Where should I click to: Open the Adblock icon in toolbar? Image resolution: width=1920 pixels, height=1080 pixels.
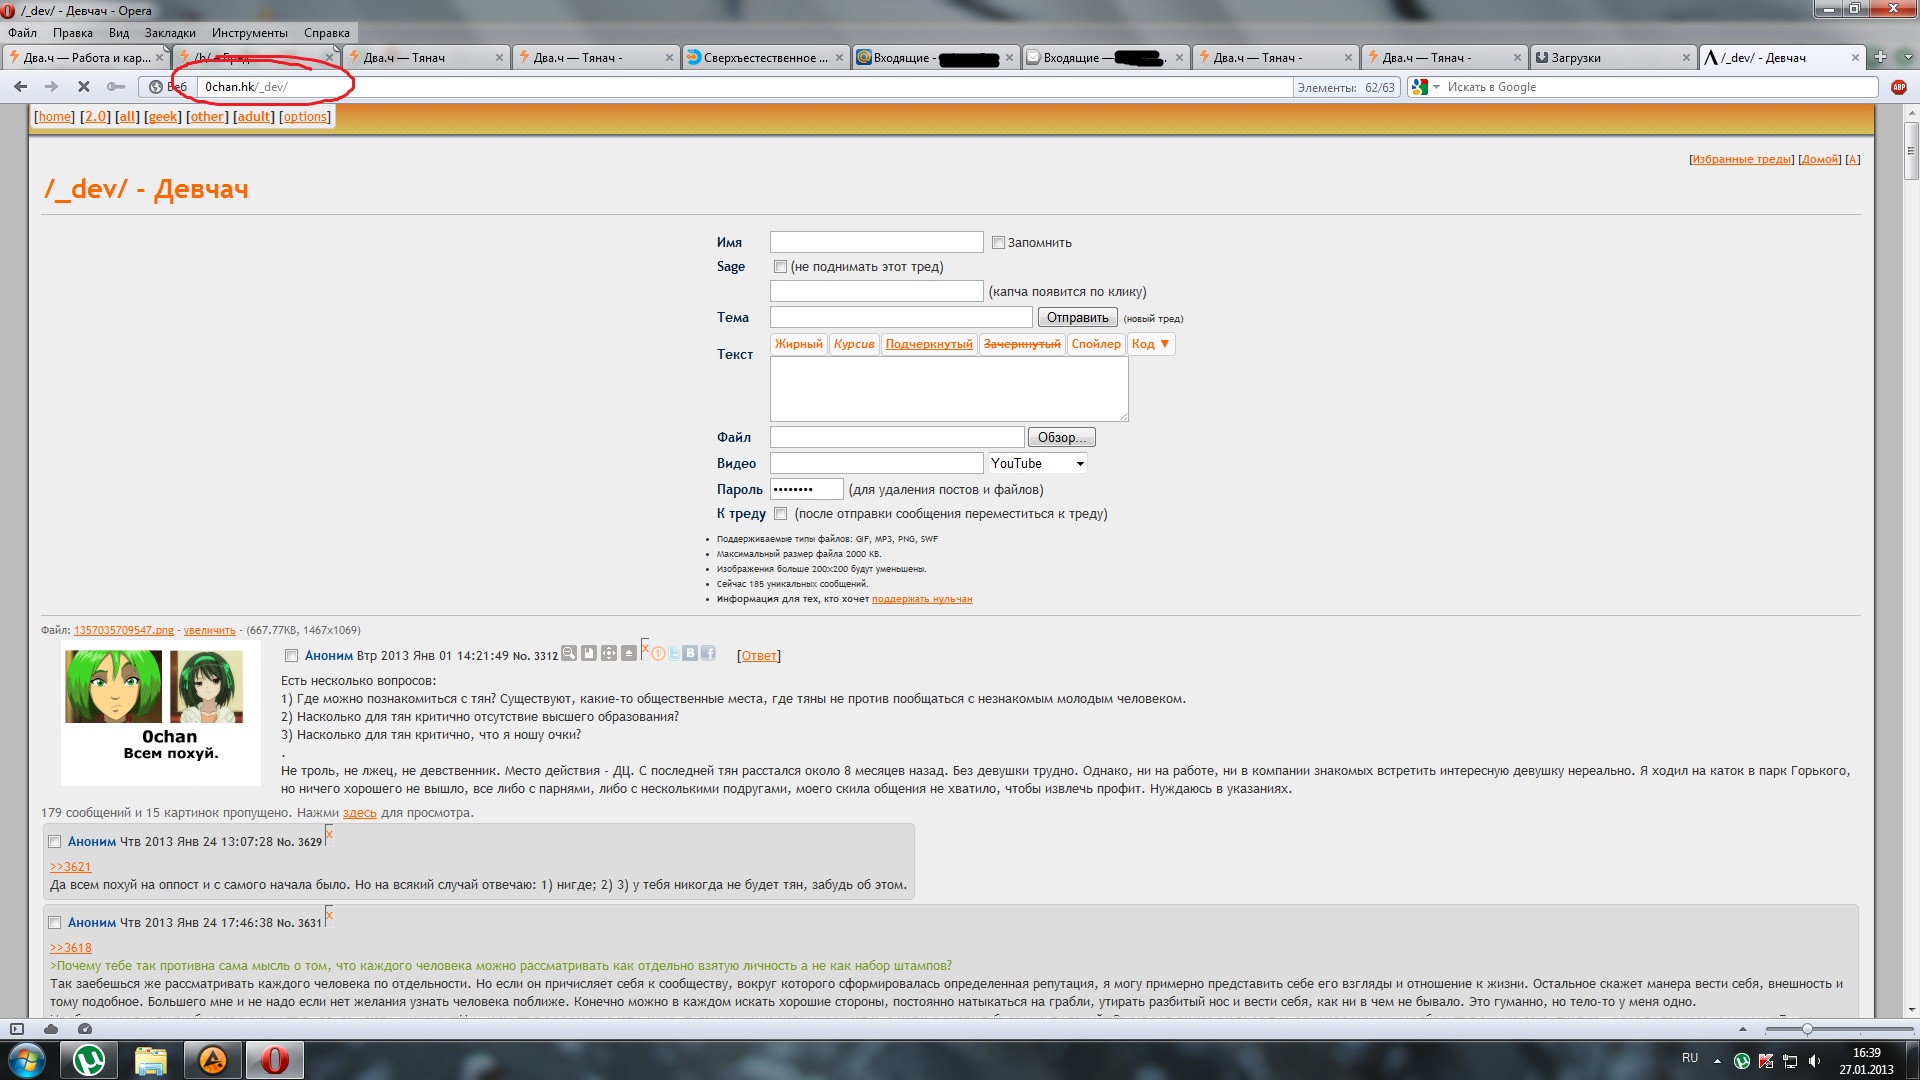point(1898,87)
